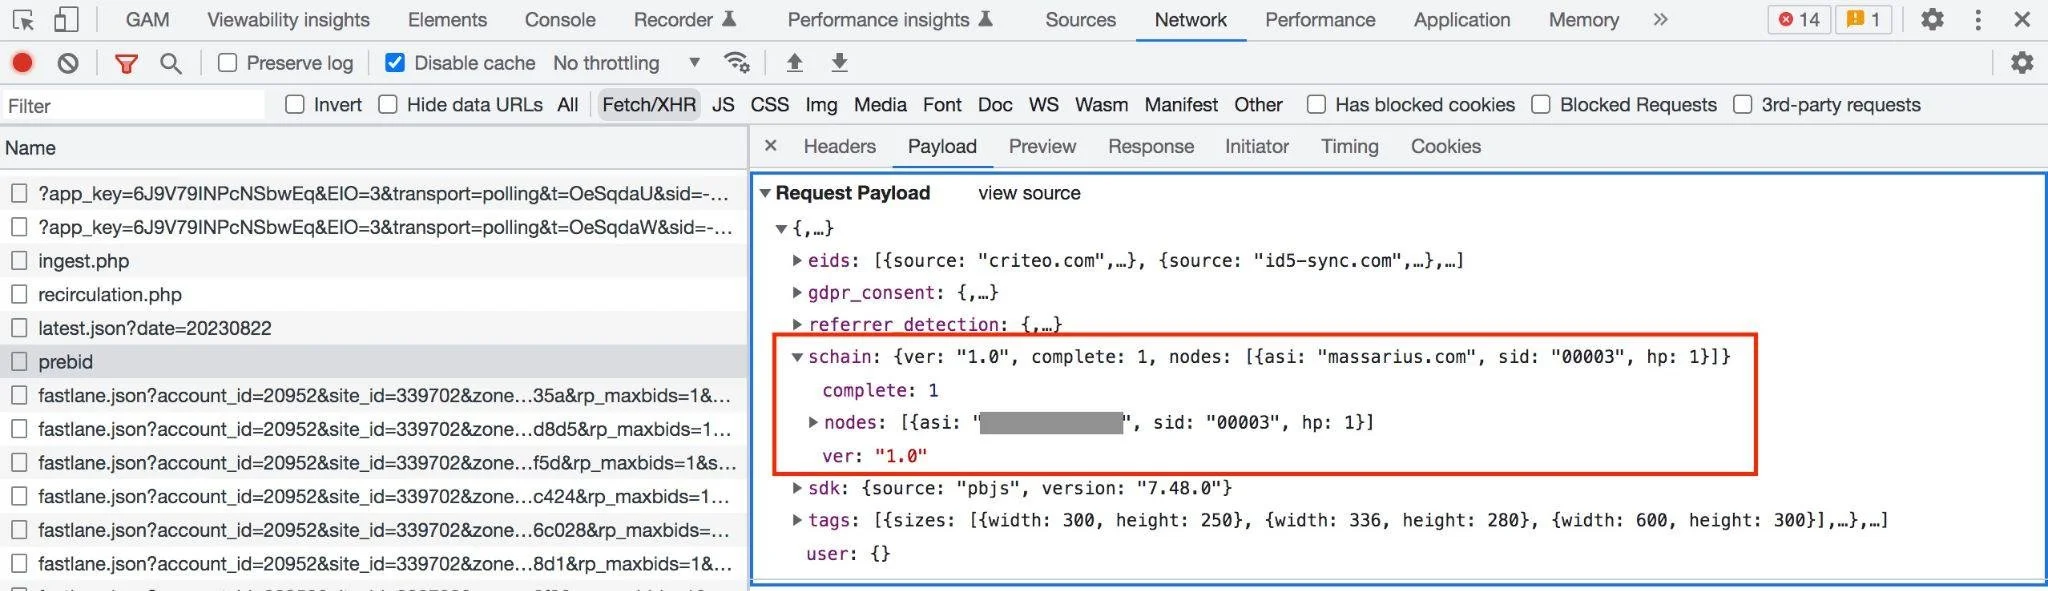Enable the Invert filter checkbox
This screenshot has width=2048, height=591.
point(295,104)
